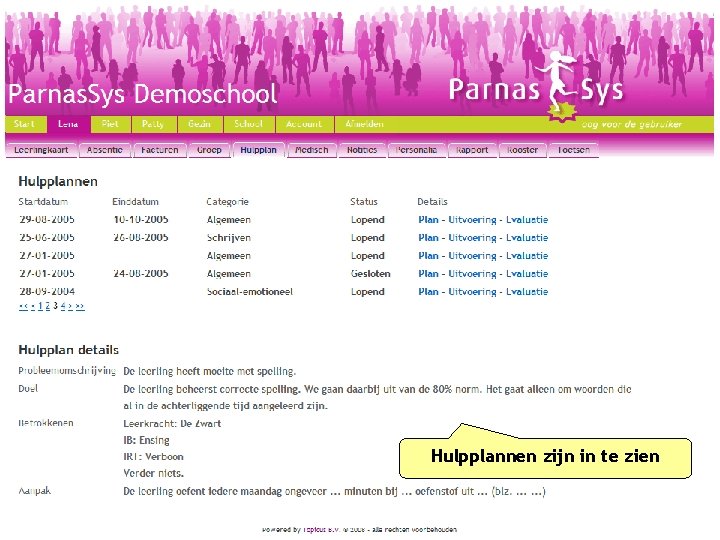
Task: Open the School main tab
Action: pyautogui.click(x=248, y=124)
